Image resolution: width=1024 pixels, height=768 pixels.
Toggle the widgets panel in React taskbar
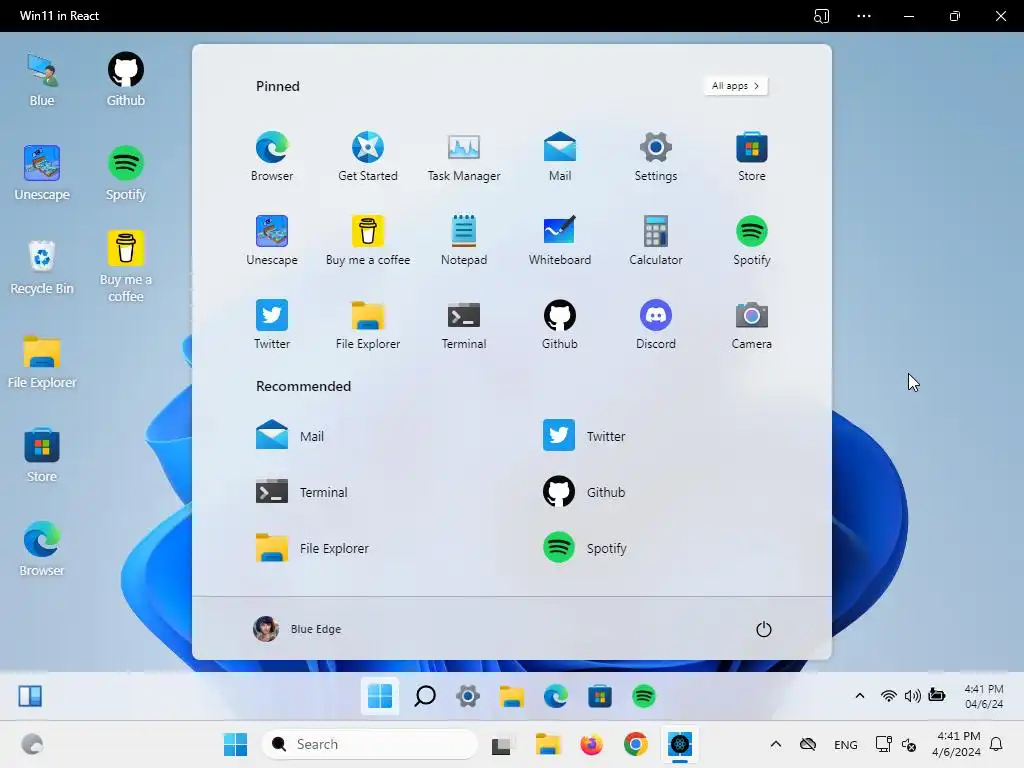pyautogui.click(x=30, y=696)
